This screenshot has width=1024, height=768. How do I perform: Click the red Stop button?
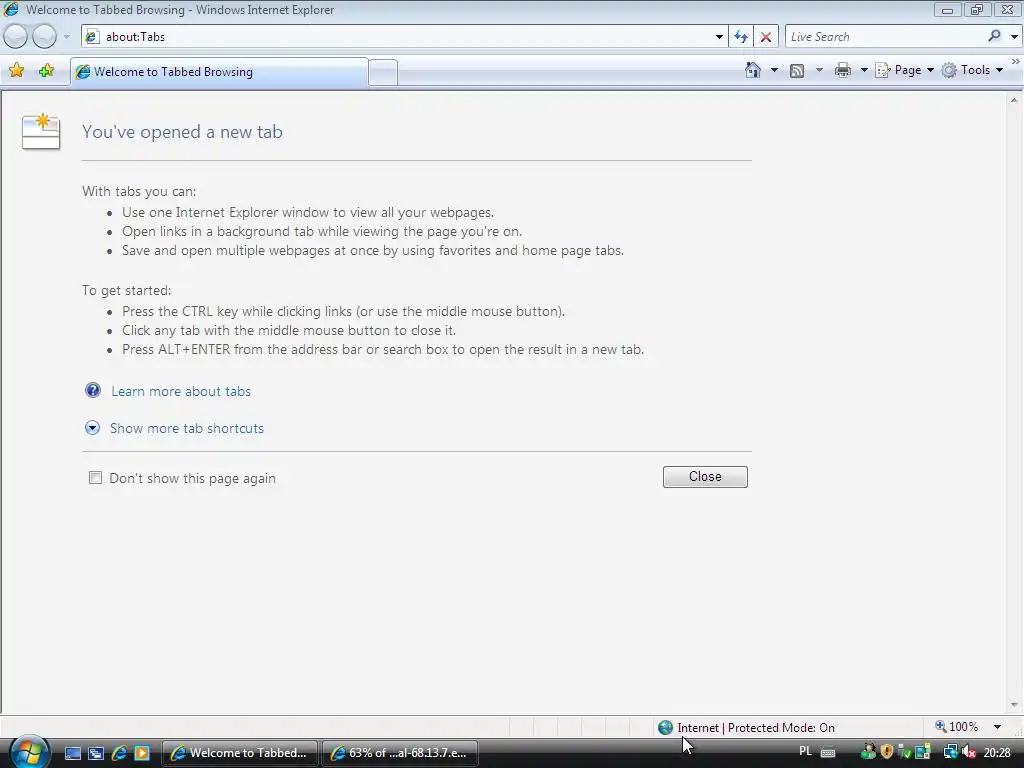[x=765, y=37]
